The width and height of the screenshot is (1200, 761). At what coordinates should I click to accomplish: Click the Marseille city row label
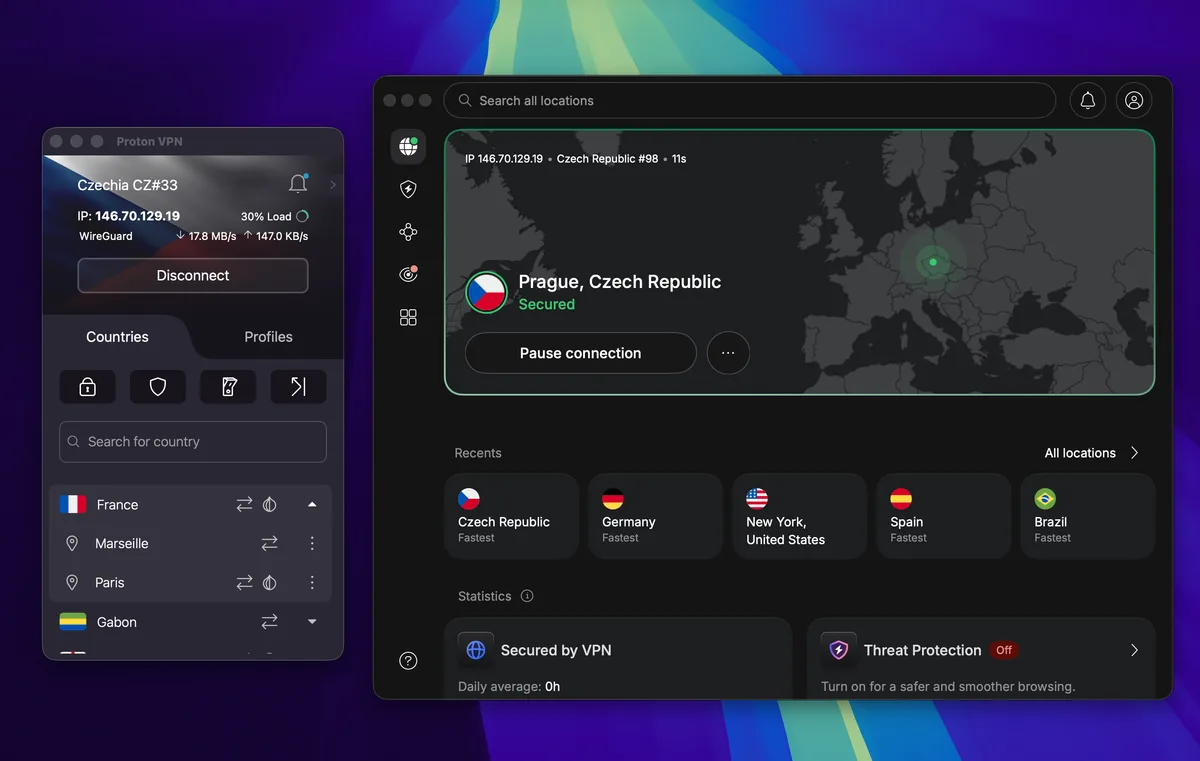pyautogui.click(x=122, y=544)
